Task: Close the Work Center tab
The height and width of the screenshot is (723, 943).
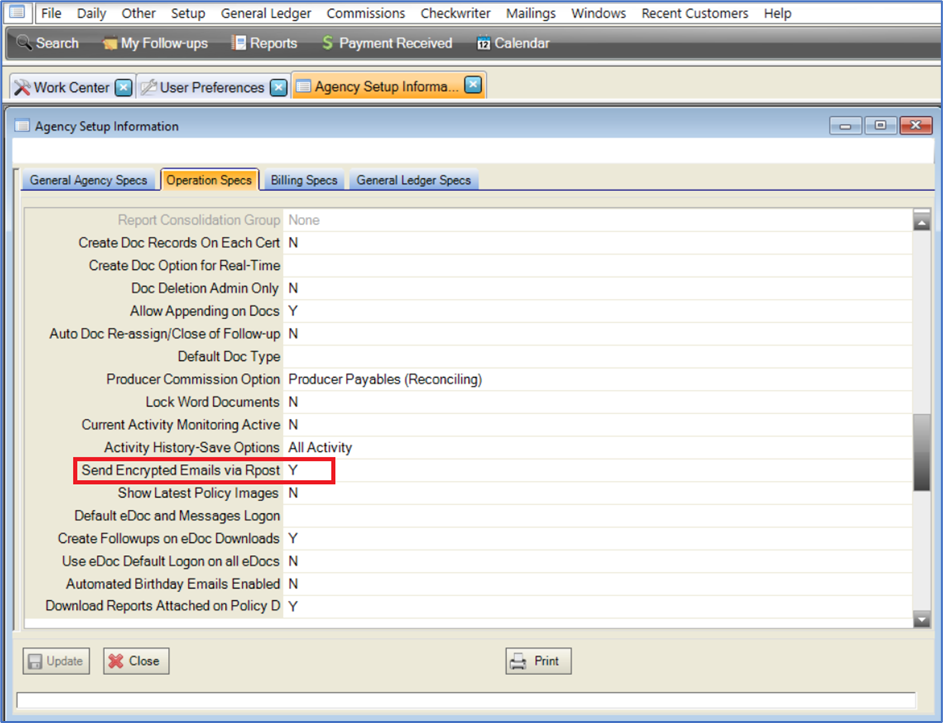Action: (123, 87)
